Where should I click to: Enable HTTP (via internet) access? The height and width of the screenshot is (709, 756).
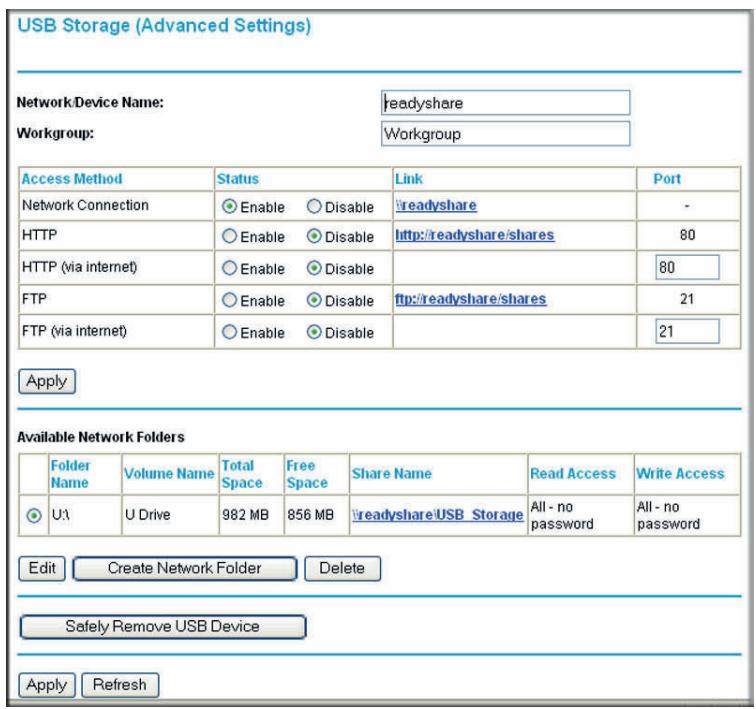[x=229, y=268]
